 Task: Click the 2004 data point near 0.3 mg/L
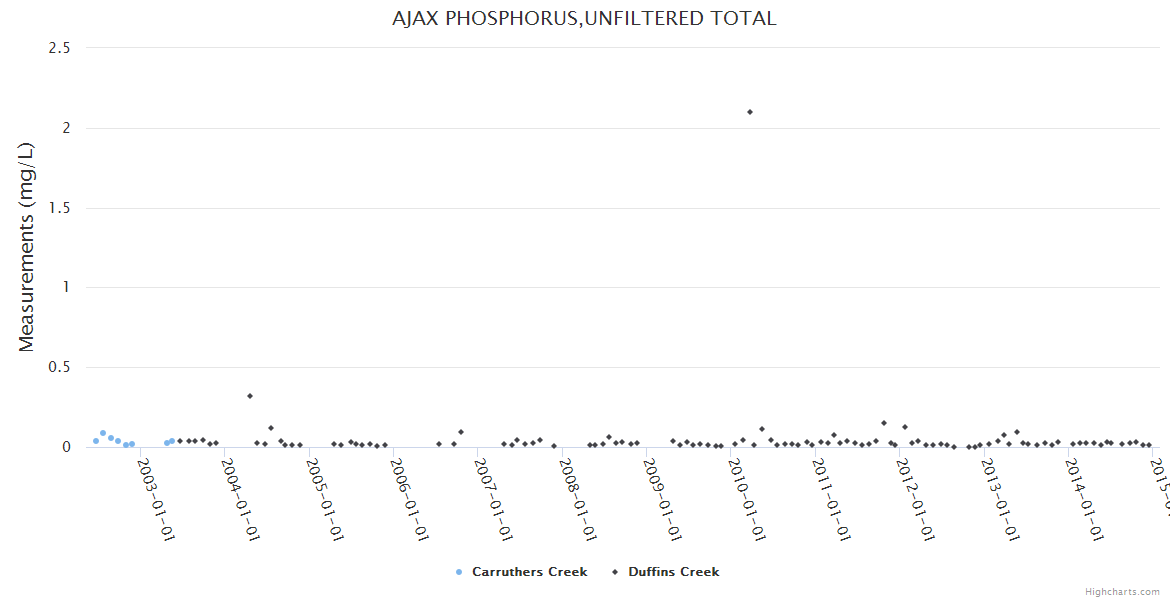click(250, 396)
